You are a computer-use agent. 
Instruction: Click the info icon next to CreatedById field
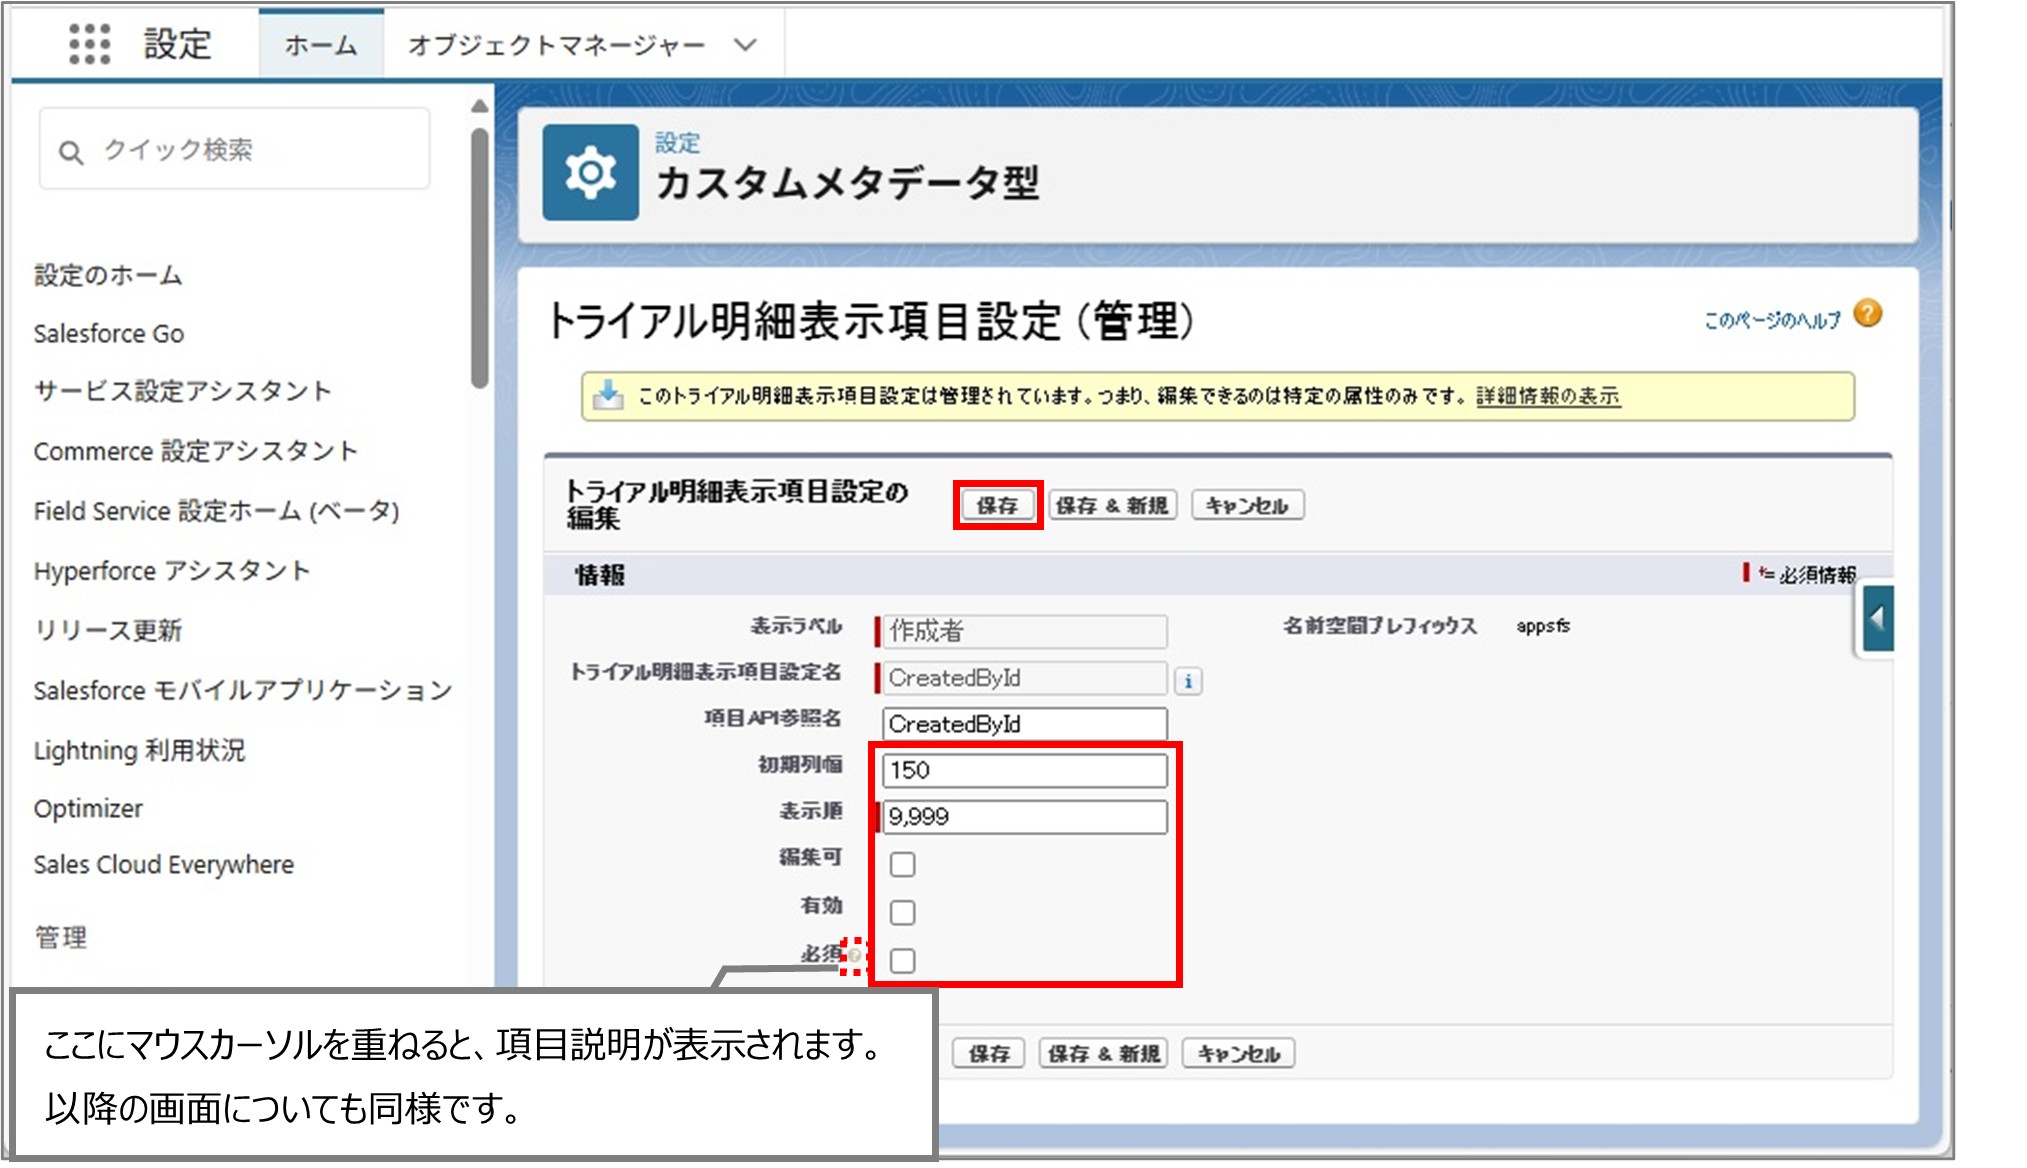[x=1188, y=680]
